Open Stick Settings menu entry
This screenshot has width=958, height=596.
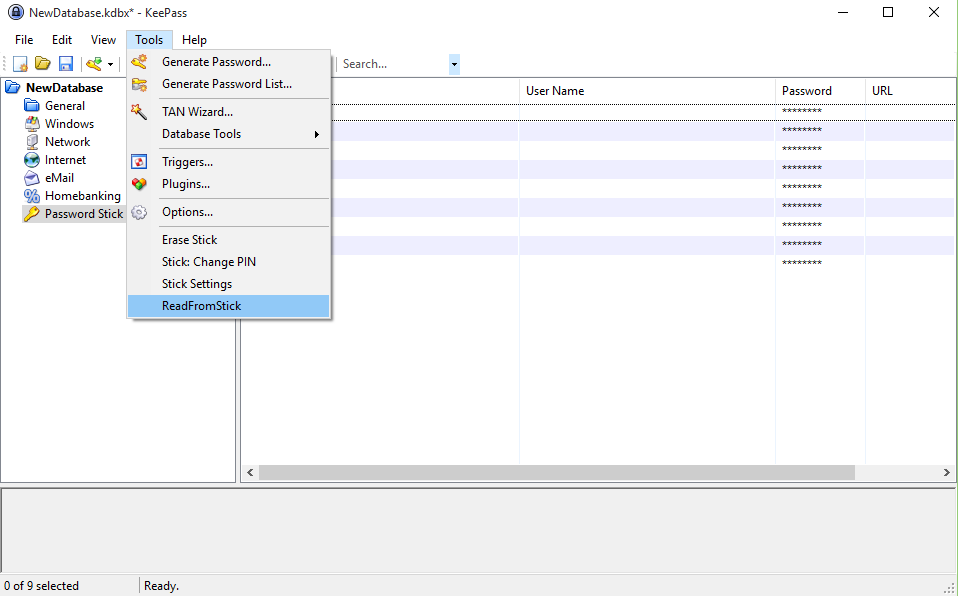pyautogui.click(x=229, y=284)
